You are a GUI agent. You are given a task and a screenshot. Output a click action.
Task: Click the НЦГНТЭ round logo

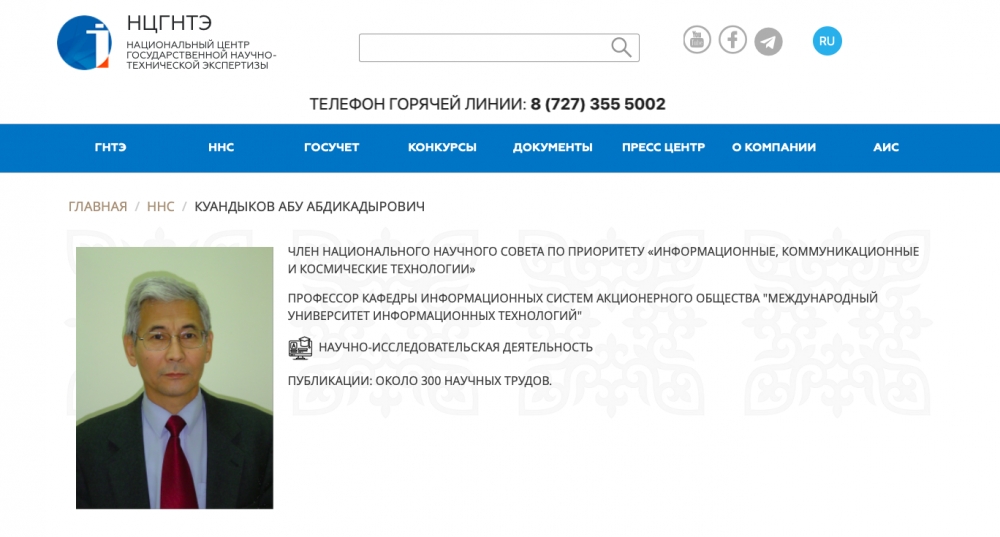84,43
